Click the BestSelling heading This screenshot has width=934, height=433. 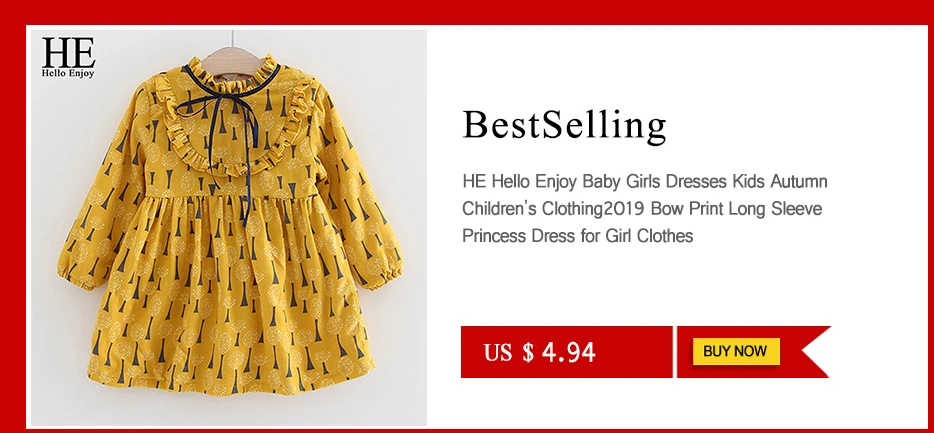[564, 125]
